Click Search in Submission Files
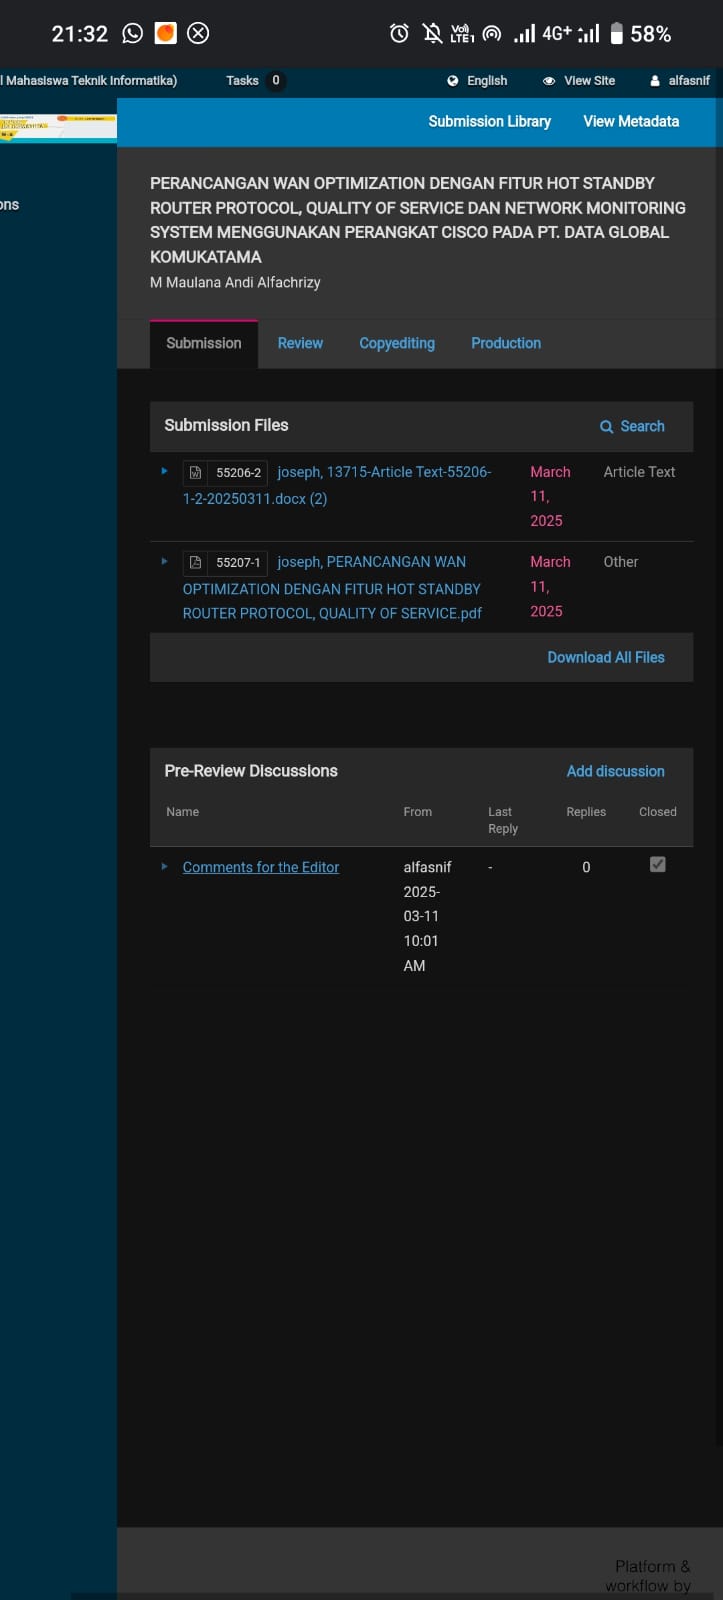This screenshot has height=1600, width=723. (632, 426)
